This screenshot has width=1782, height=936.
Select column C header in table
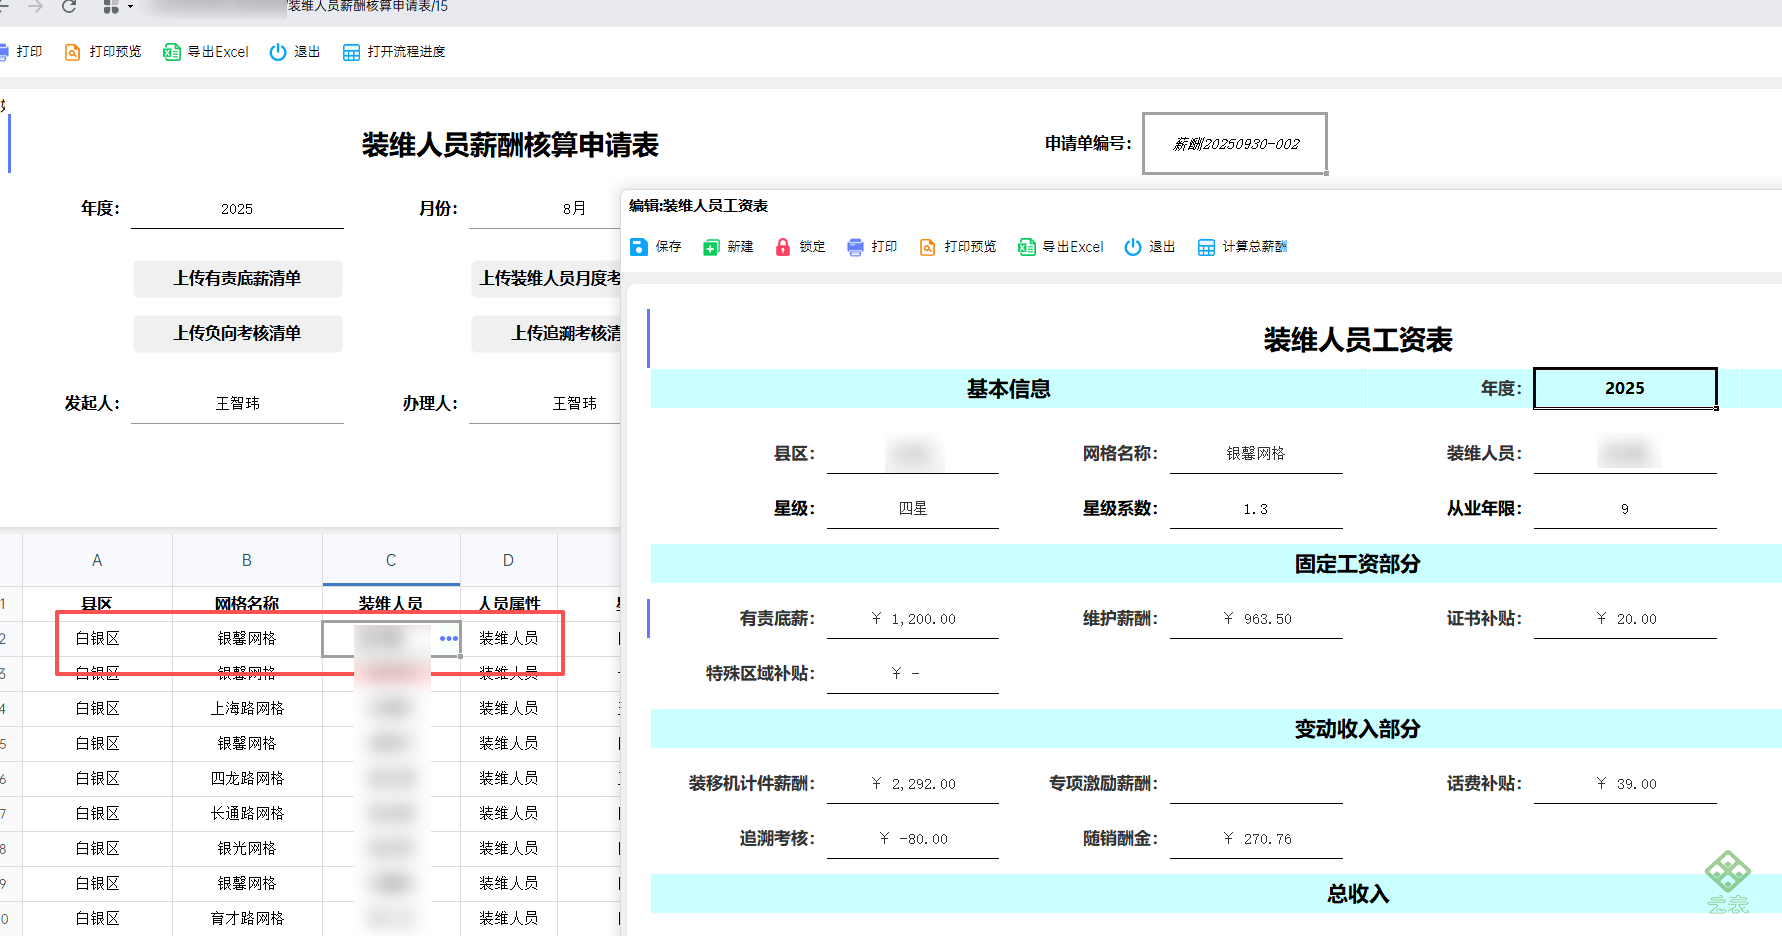391,560
